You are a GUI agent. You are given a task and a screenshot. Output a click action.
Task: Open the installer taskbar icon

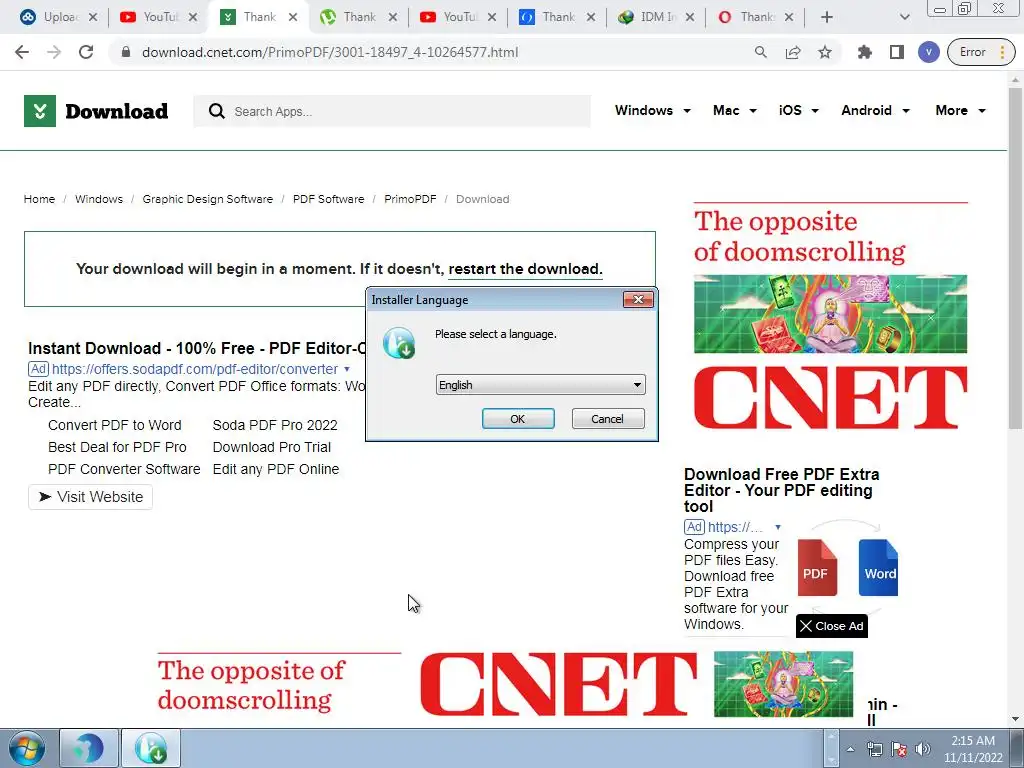151,748
